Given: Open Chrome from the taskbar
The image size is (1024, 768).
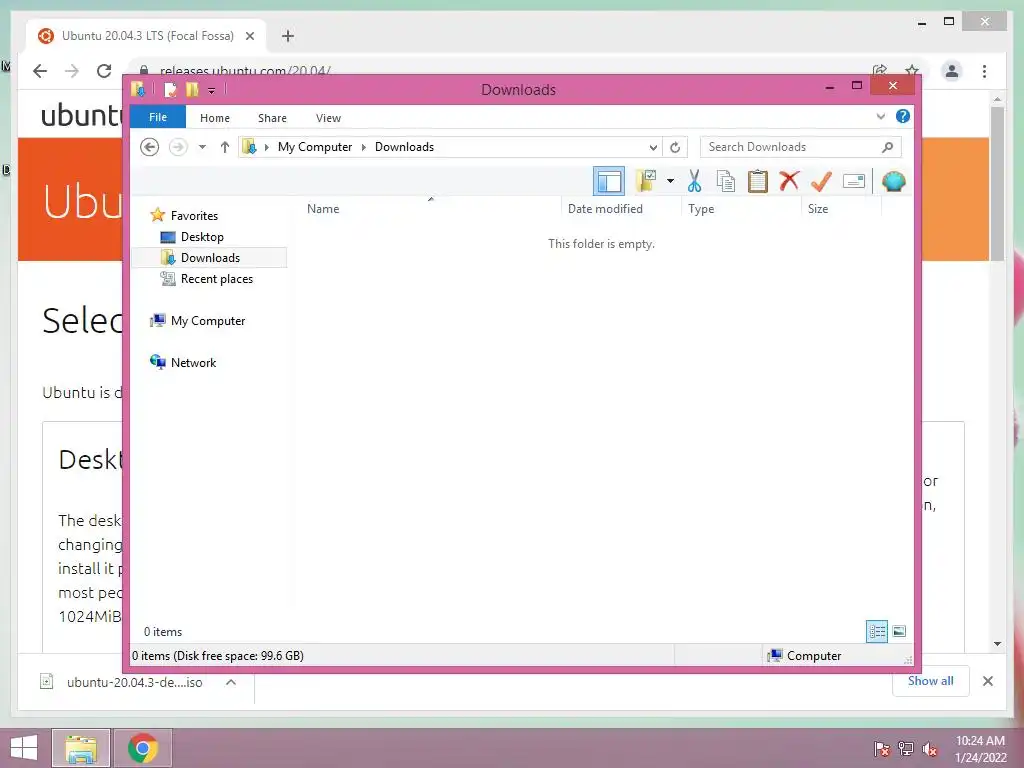Looking at the screenshot, I should click(x=143, y=748).
